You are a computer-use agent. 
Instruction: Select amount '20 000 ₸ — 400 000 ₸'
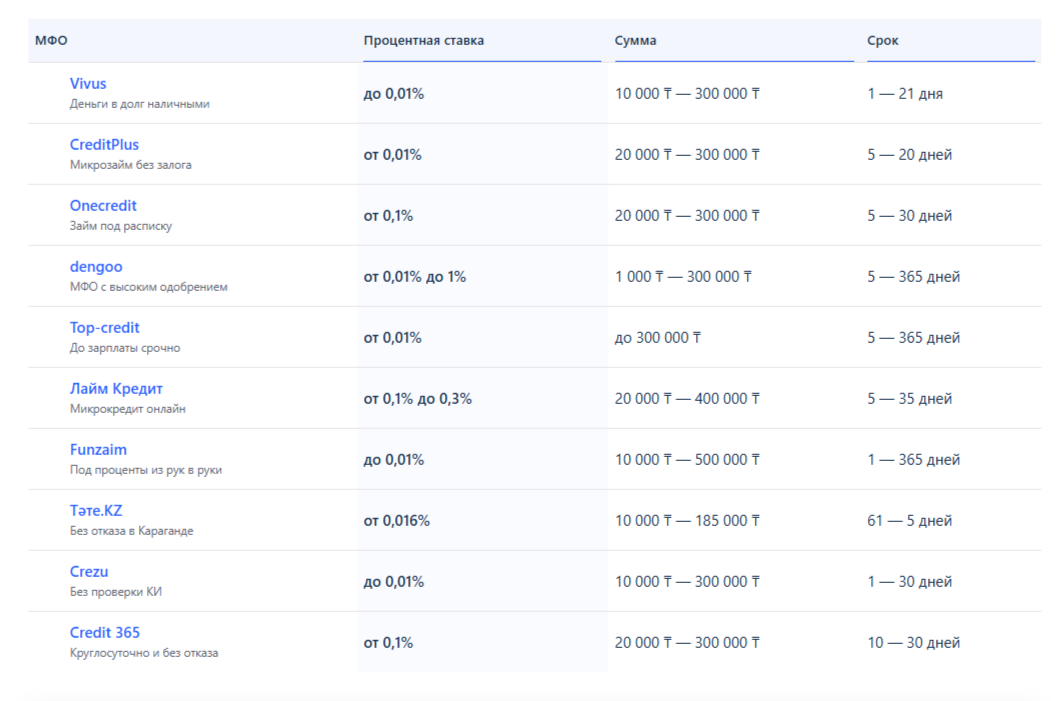[x=687, y=399]
